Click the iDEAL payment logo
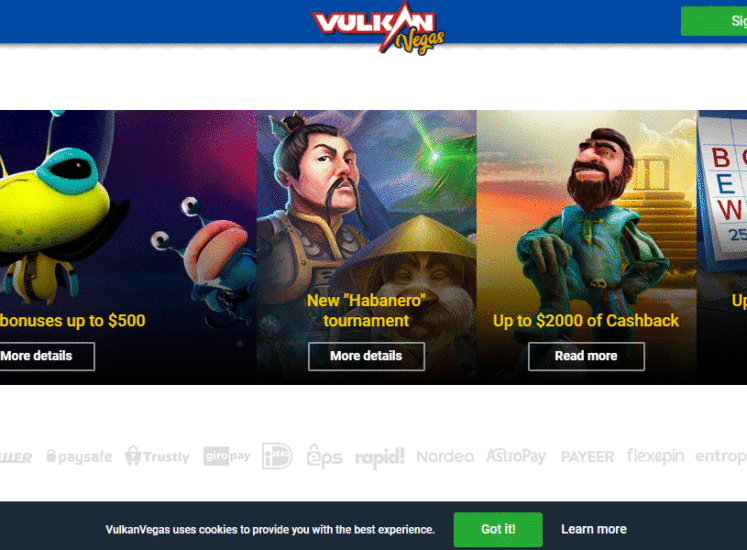Screen dimensions: 747x550 [277, 456]
